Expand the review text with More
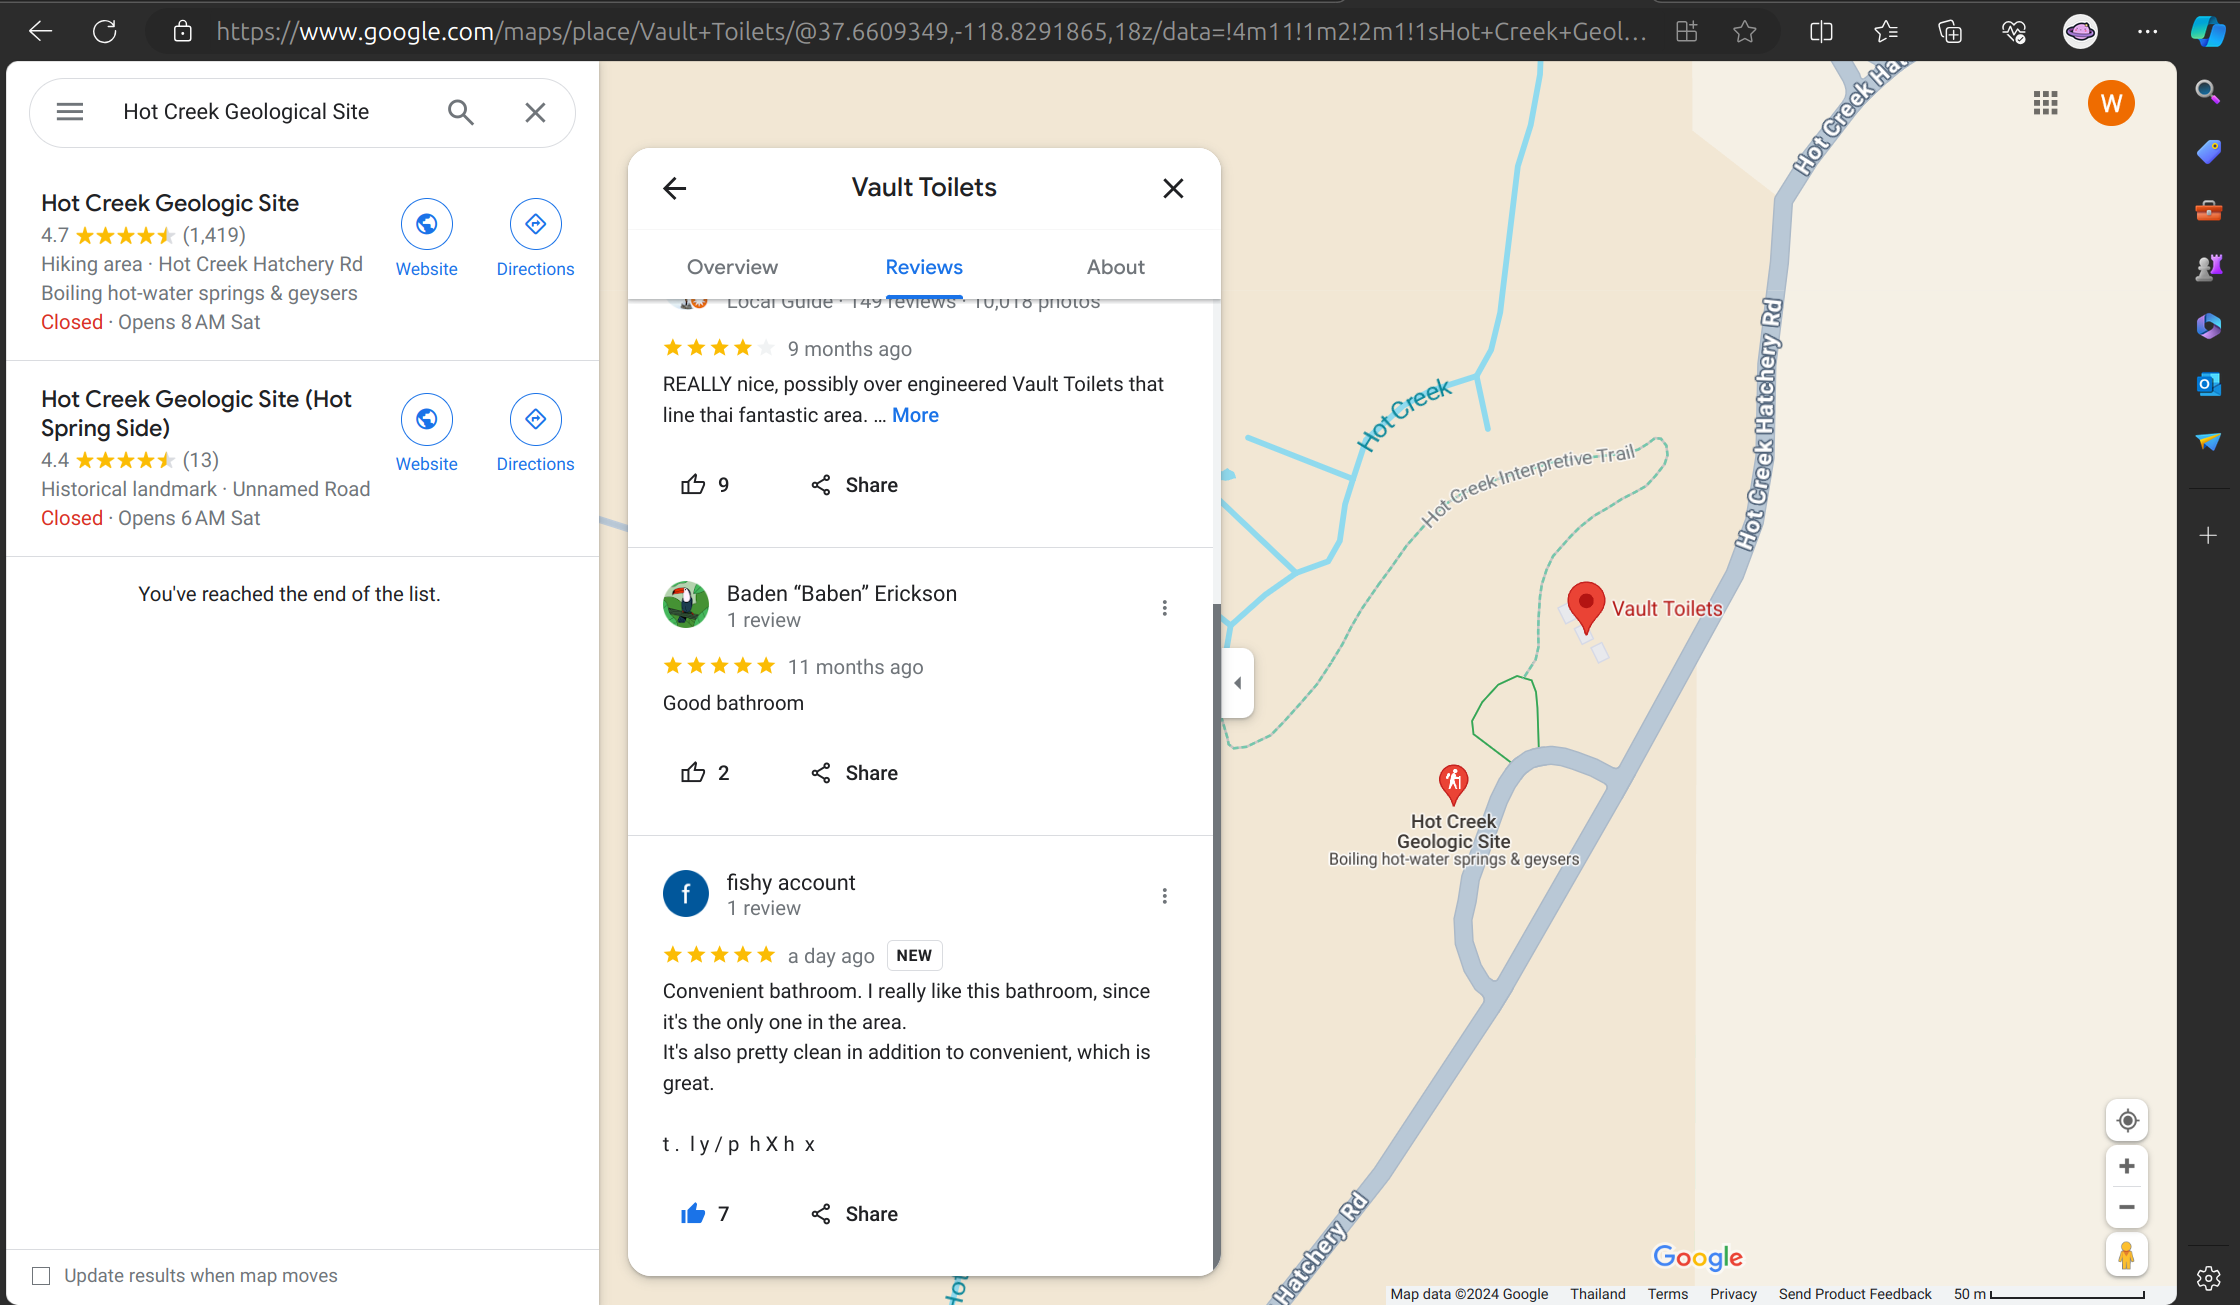The height and width of the screenshot is (1305, 2240). pyautogui.click(x=915, y=415)
